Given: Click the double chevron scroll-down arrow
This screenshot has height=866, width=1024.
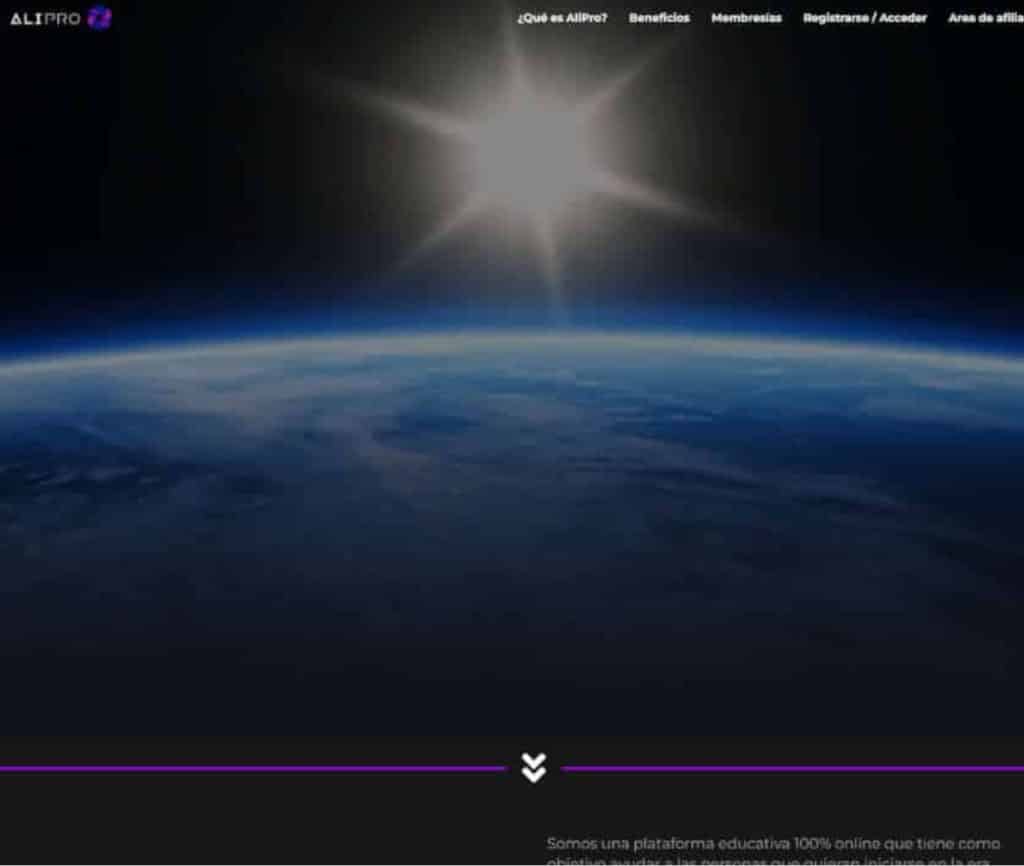Looking at the screenshot, I should [x=534, y=768].
